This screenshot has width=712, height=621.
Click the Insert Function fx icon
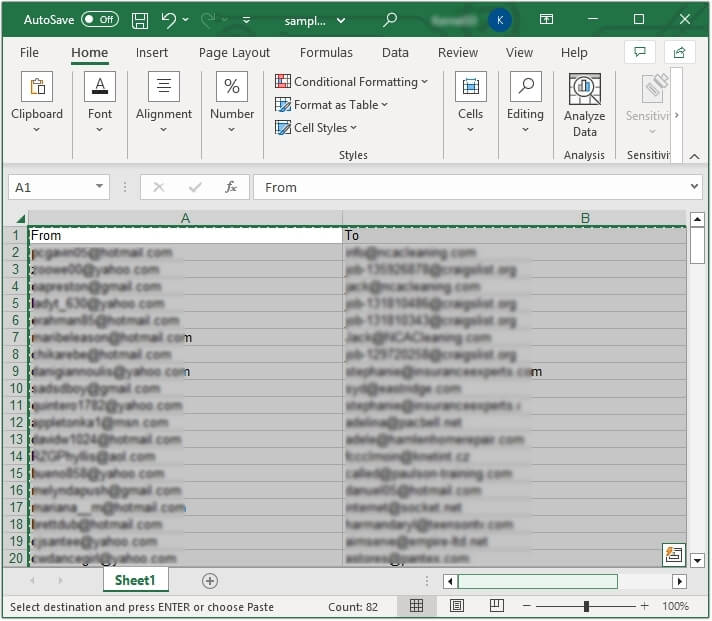pos(231,187)
